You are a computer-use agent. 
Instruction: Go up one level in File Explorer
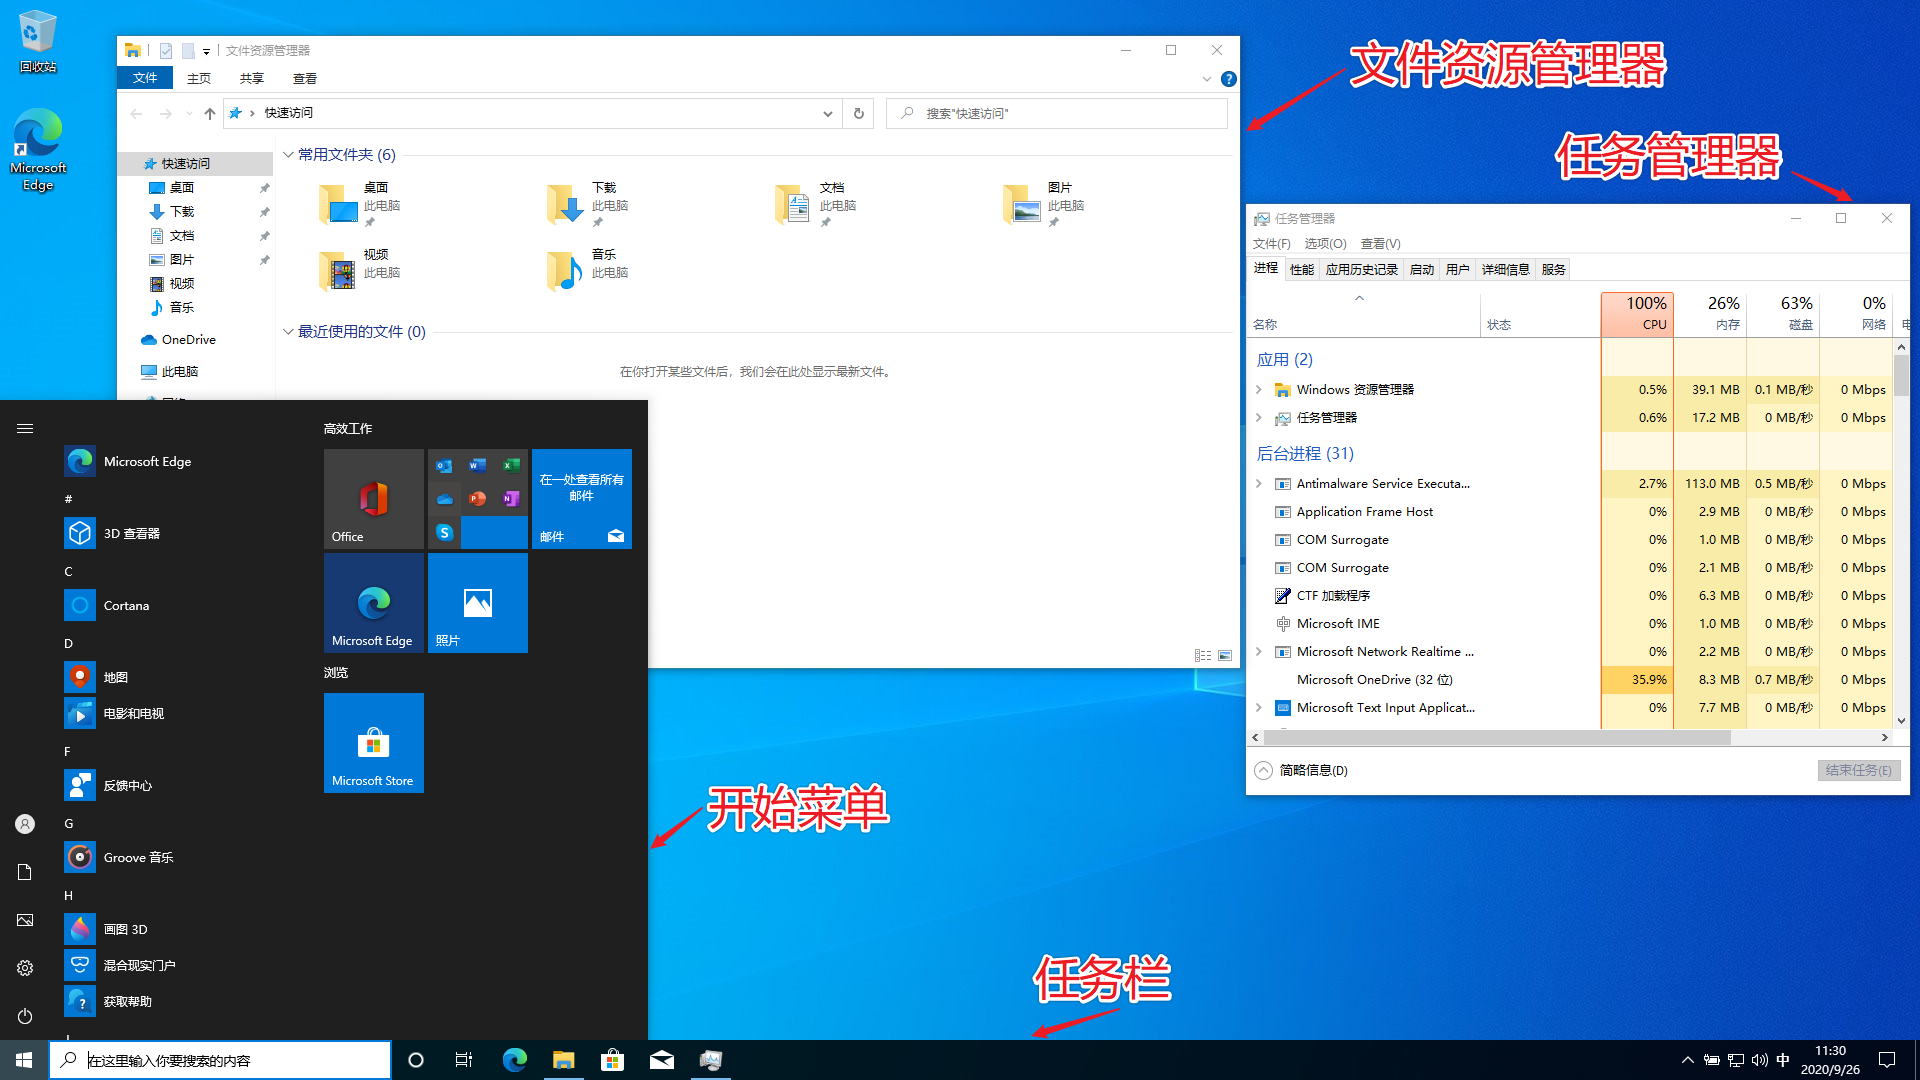209,113
